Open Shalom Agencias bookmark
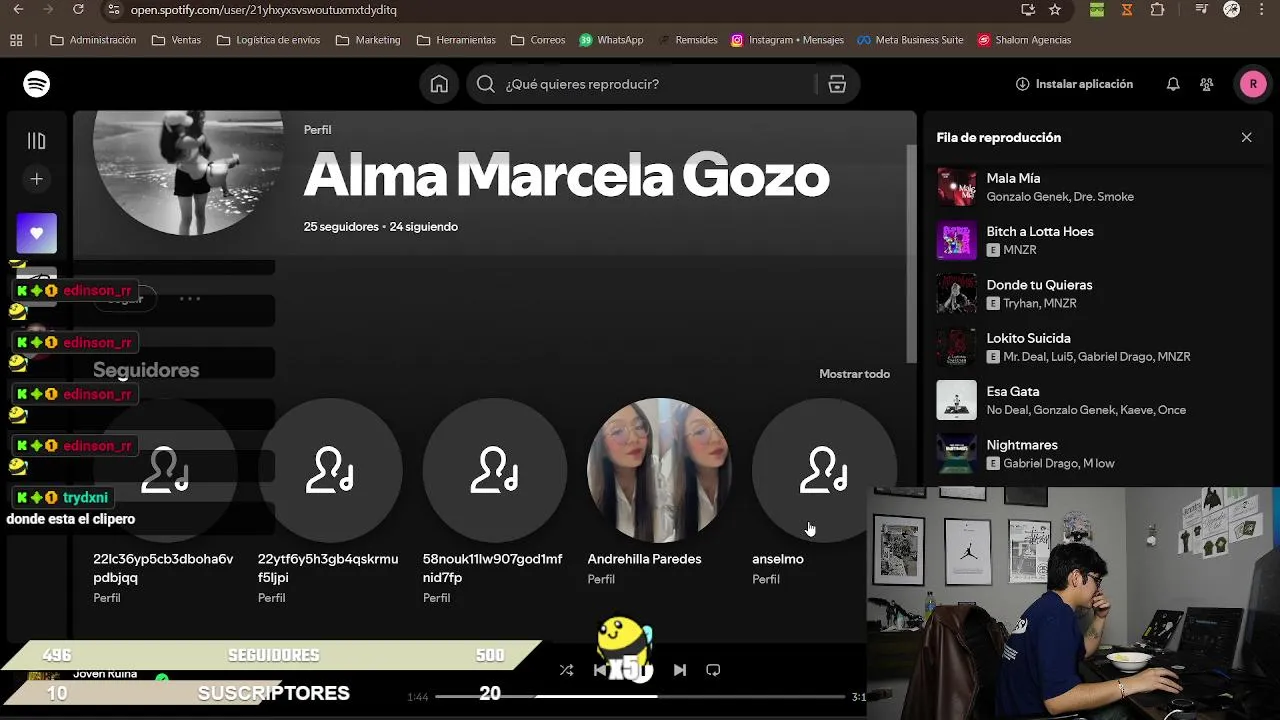 [1025, 40]
